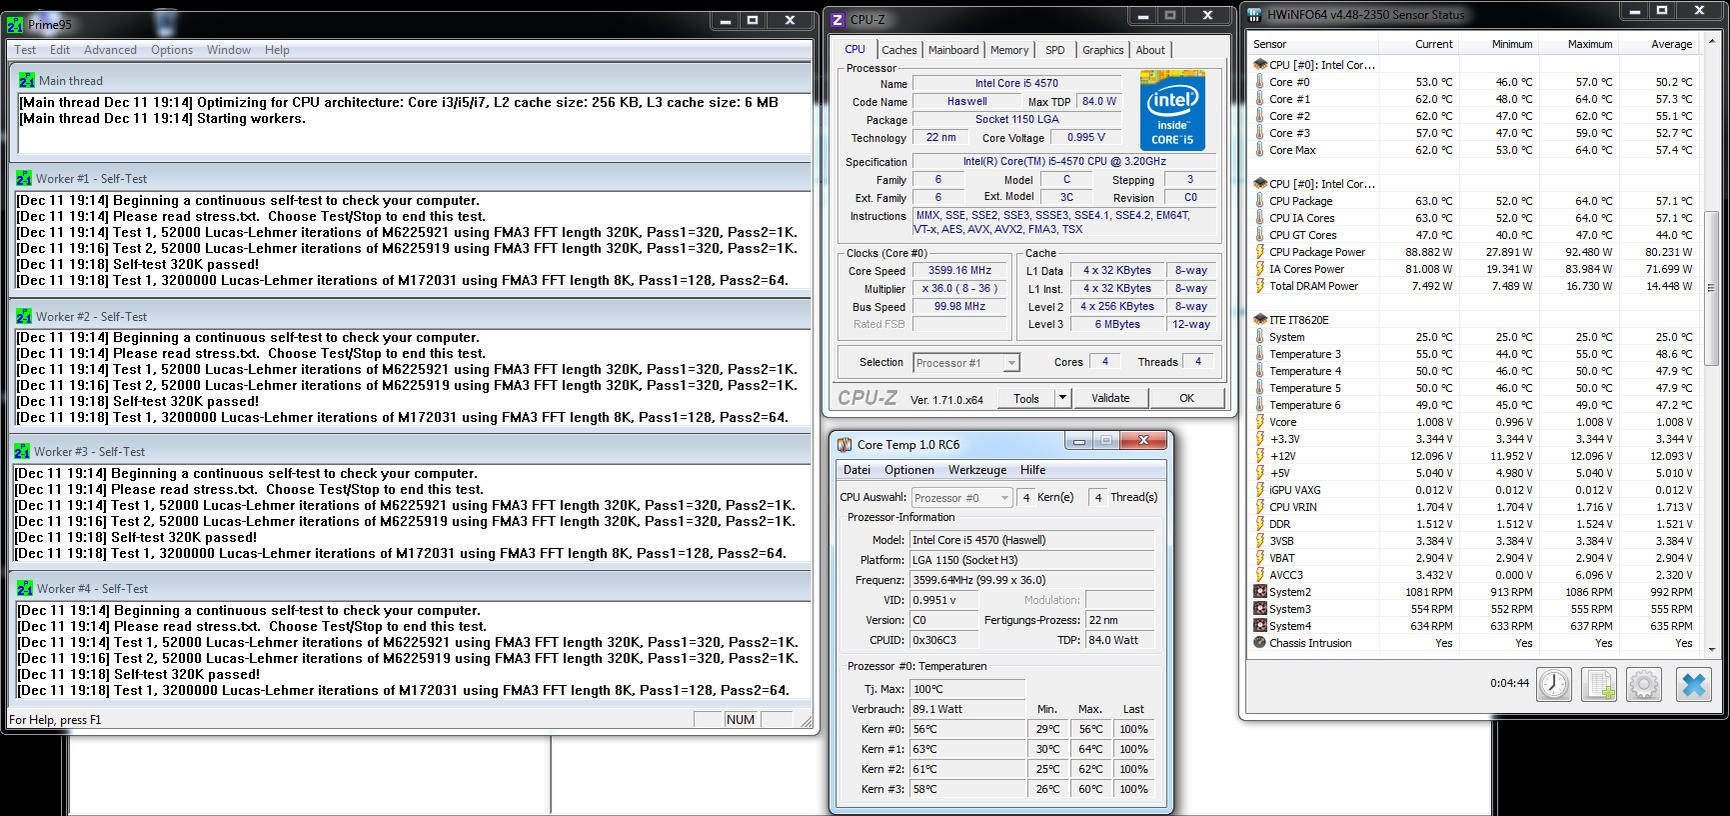This screenshot has width=1730, height=816.
Task: Click the HWiNFO start logging icon
Action: point(1599,684)
